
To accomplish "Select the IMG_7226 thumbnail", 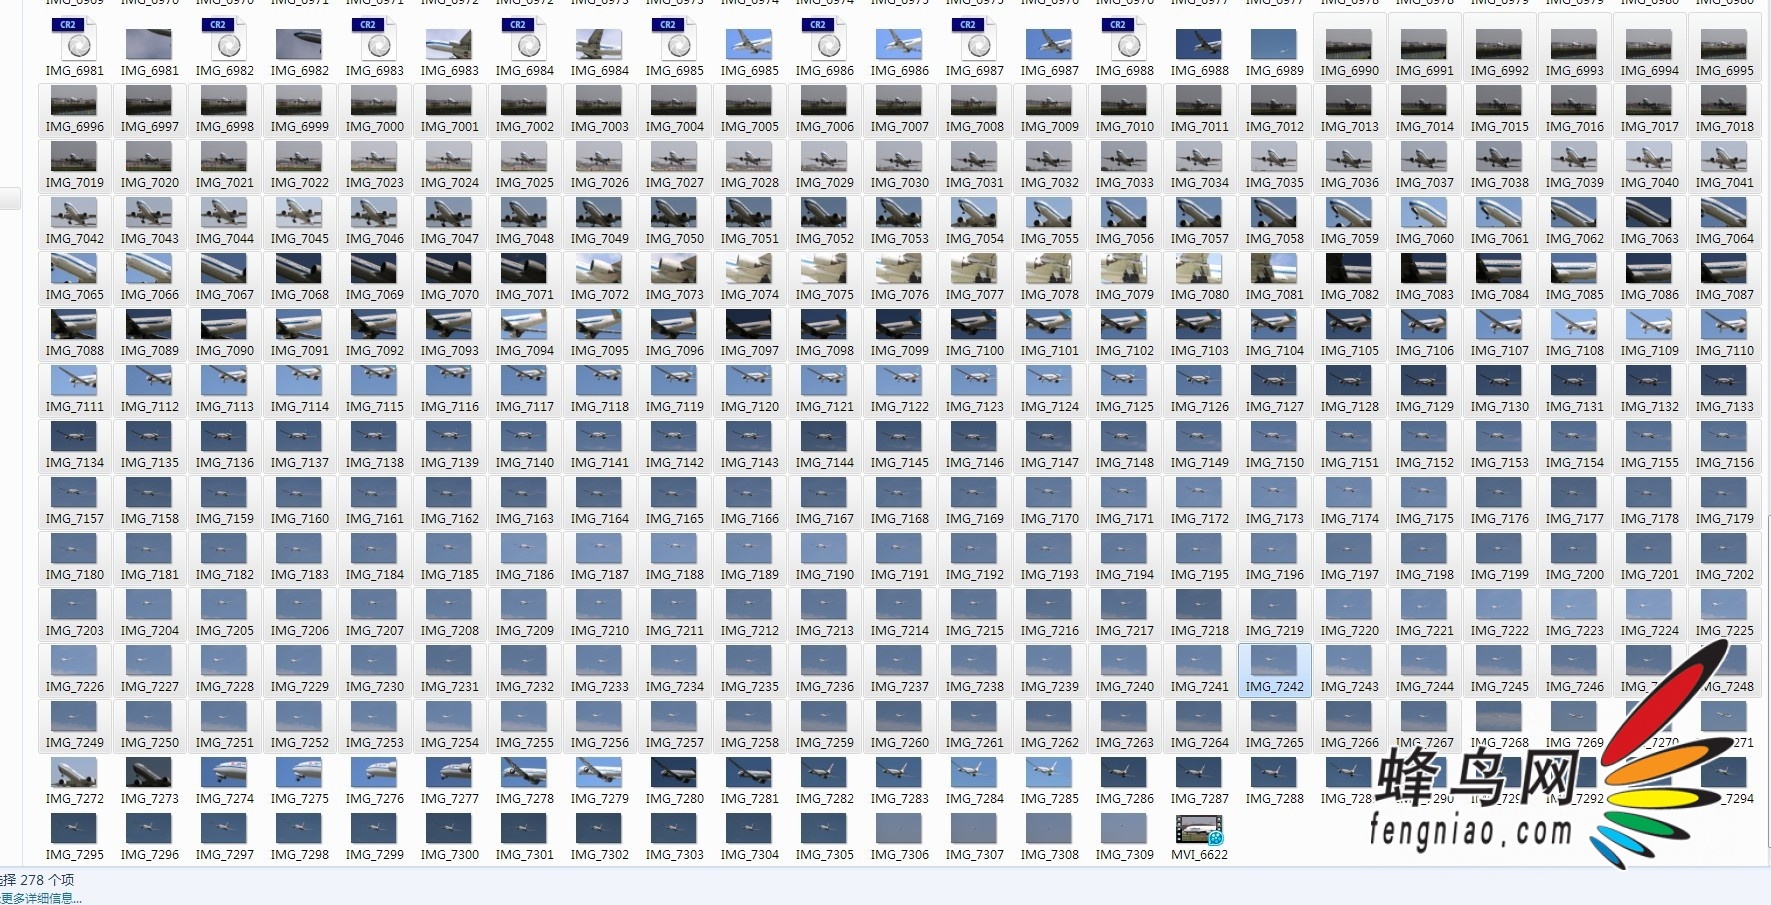I will [74, 660].
